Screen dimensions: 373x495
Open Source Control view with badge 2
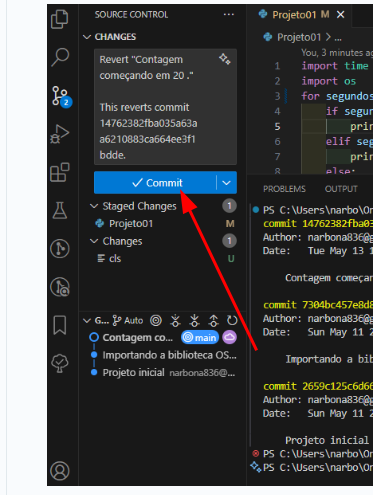click(x=61, y=96)
